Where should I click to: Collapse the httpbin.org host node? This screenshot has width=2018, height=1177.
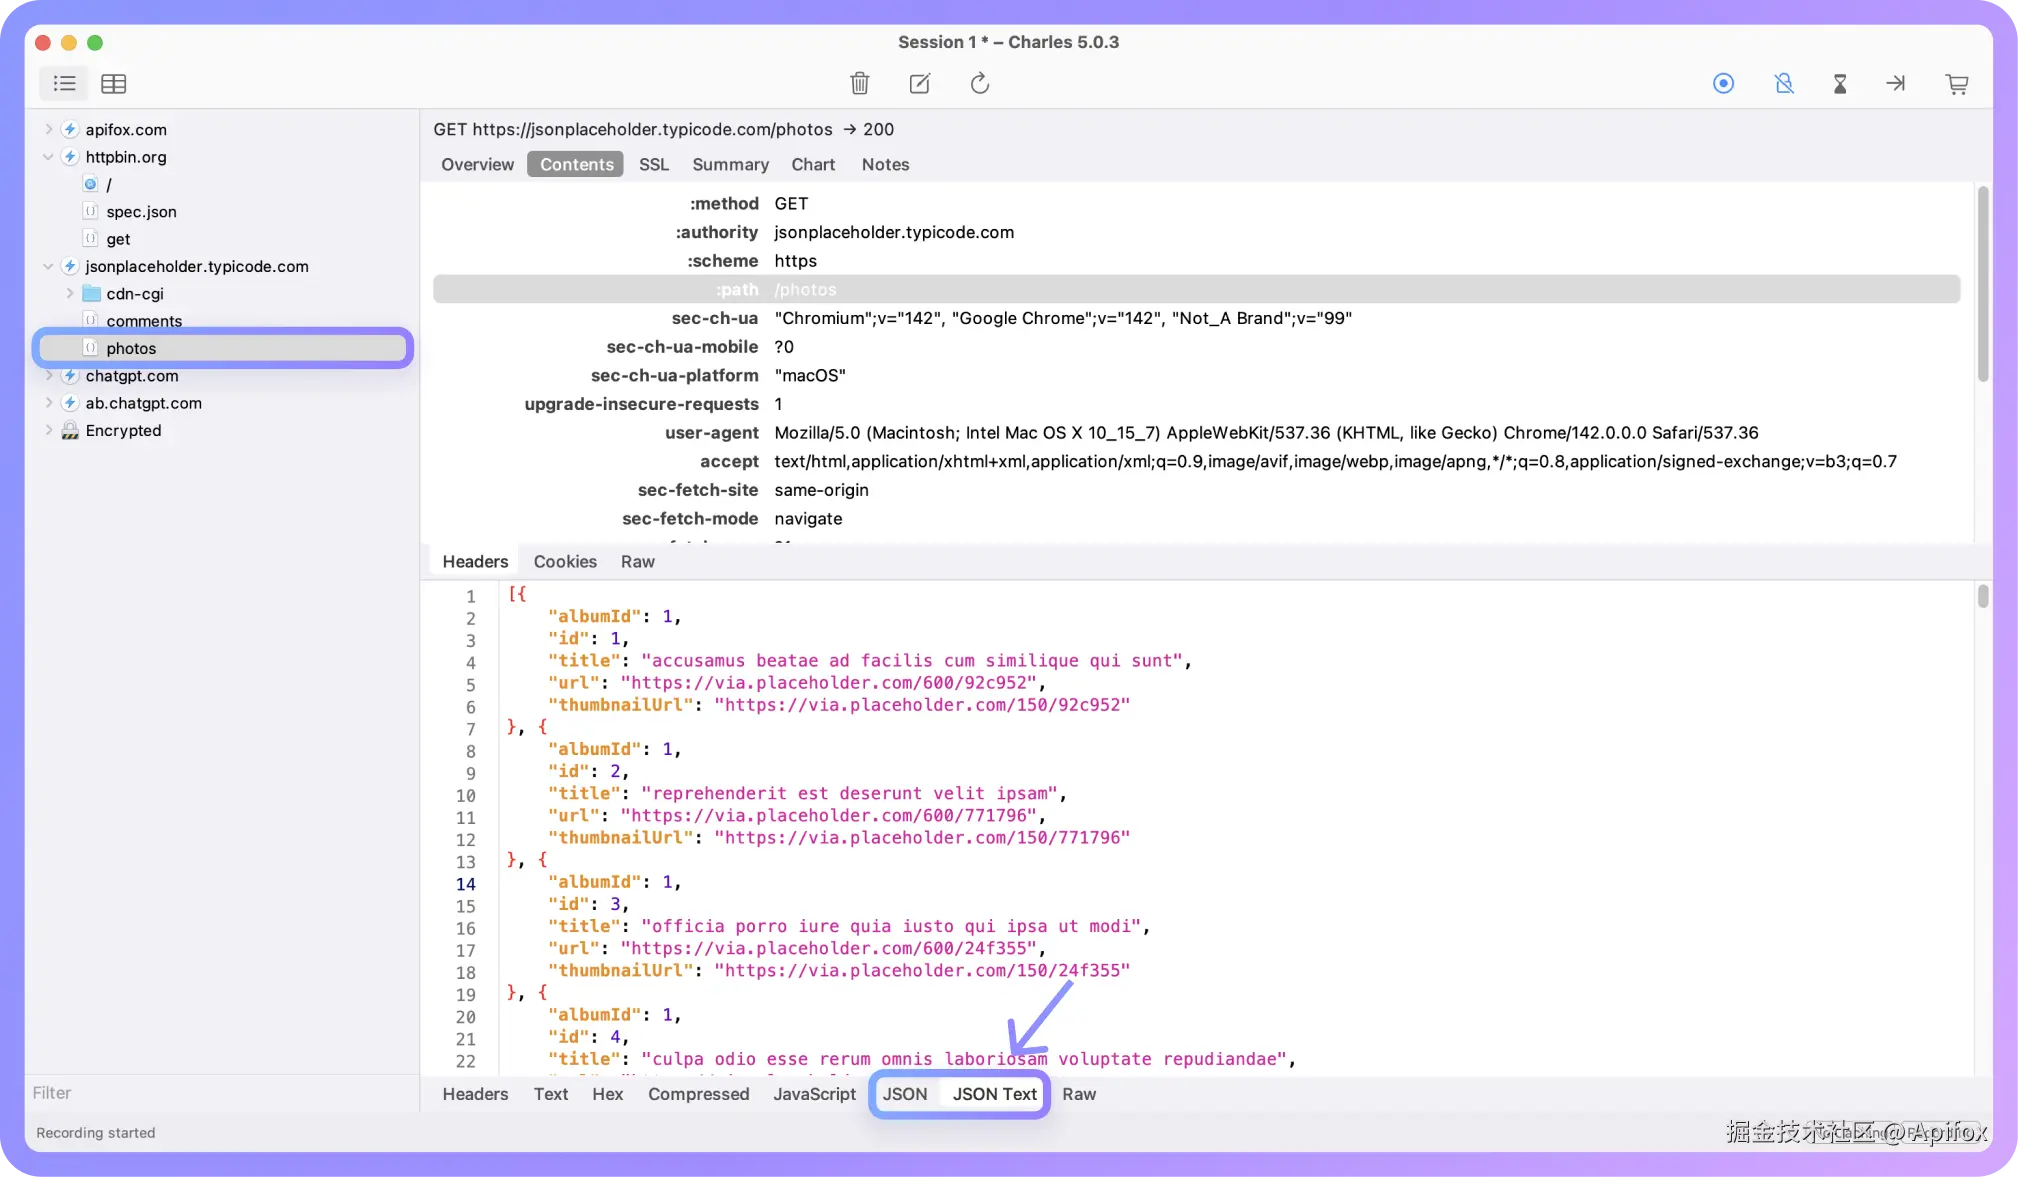(x=48, y=157)
